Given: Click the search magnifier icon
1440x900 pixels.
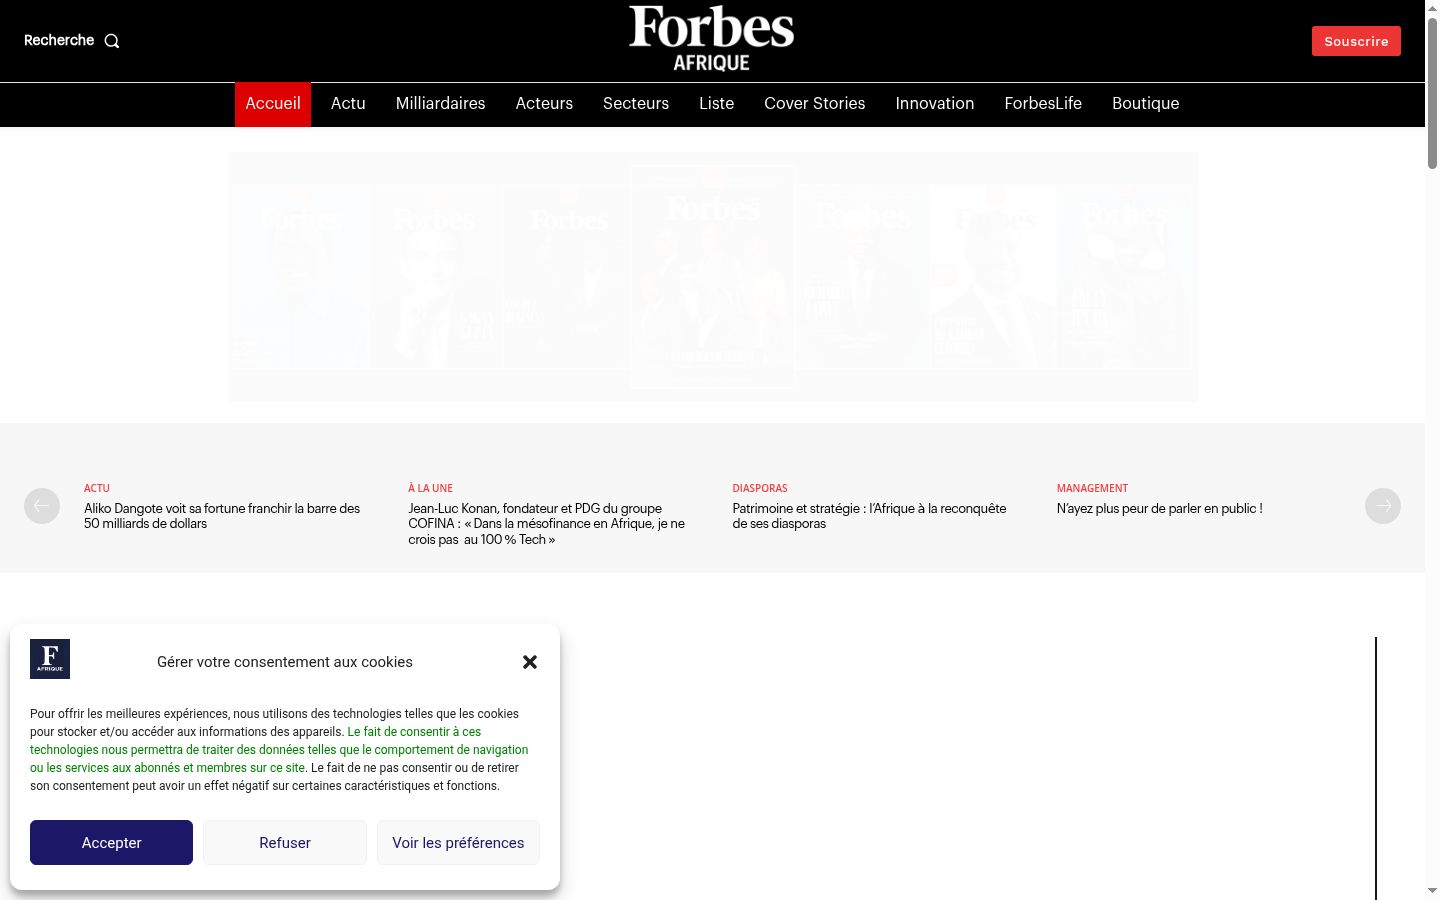Looking at the screenshot, I should [x=112, y=41].
